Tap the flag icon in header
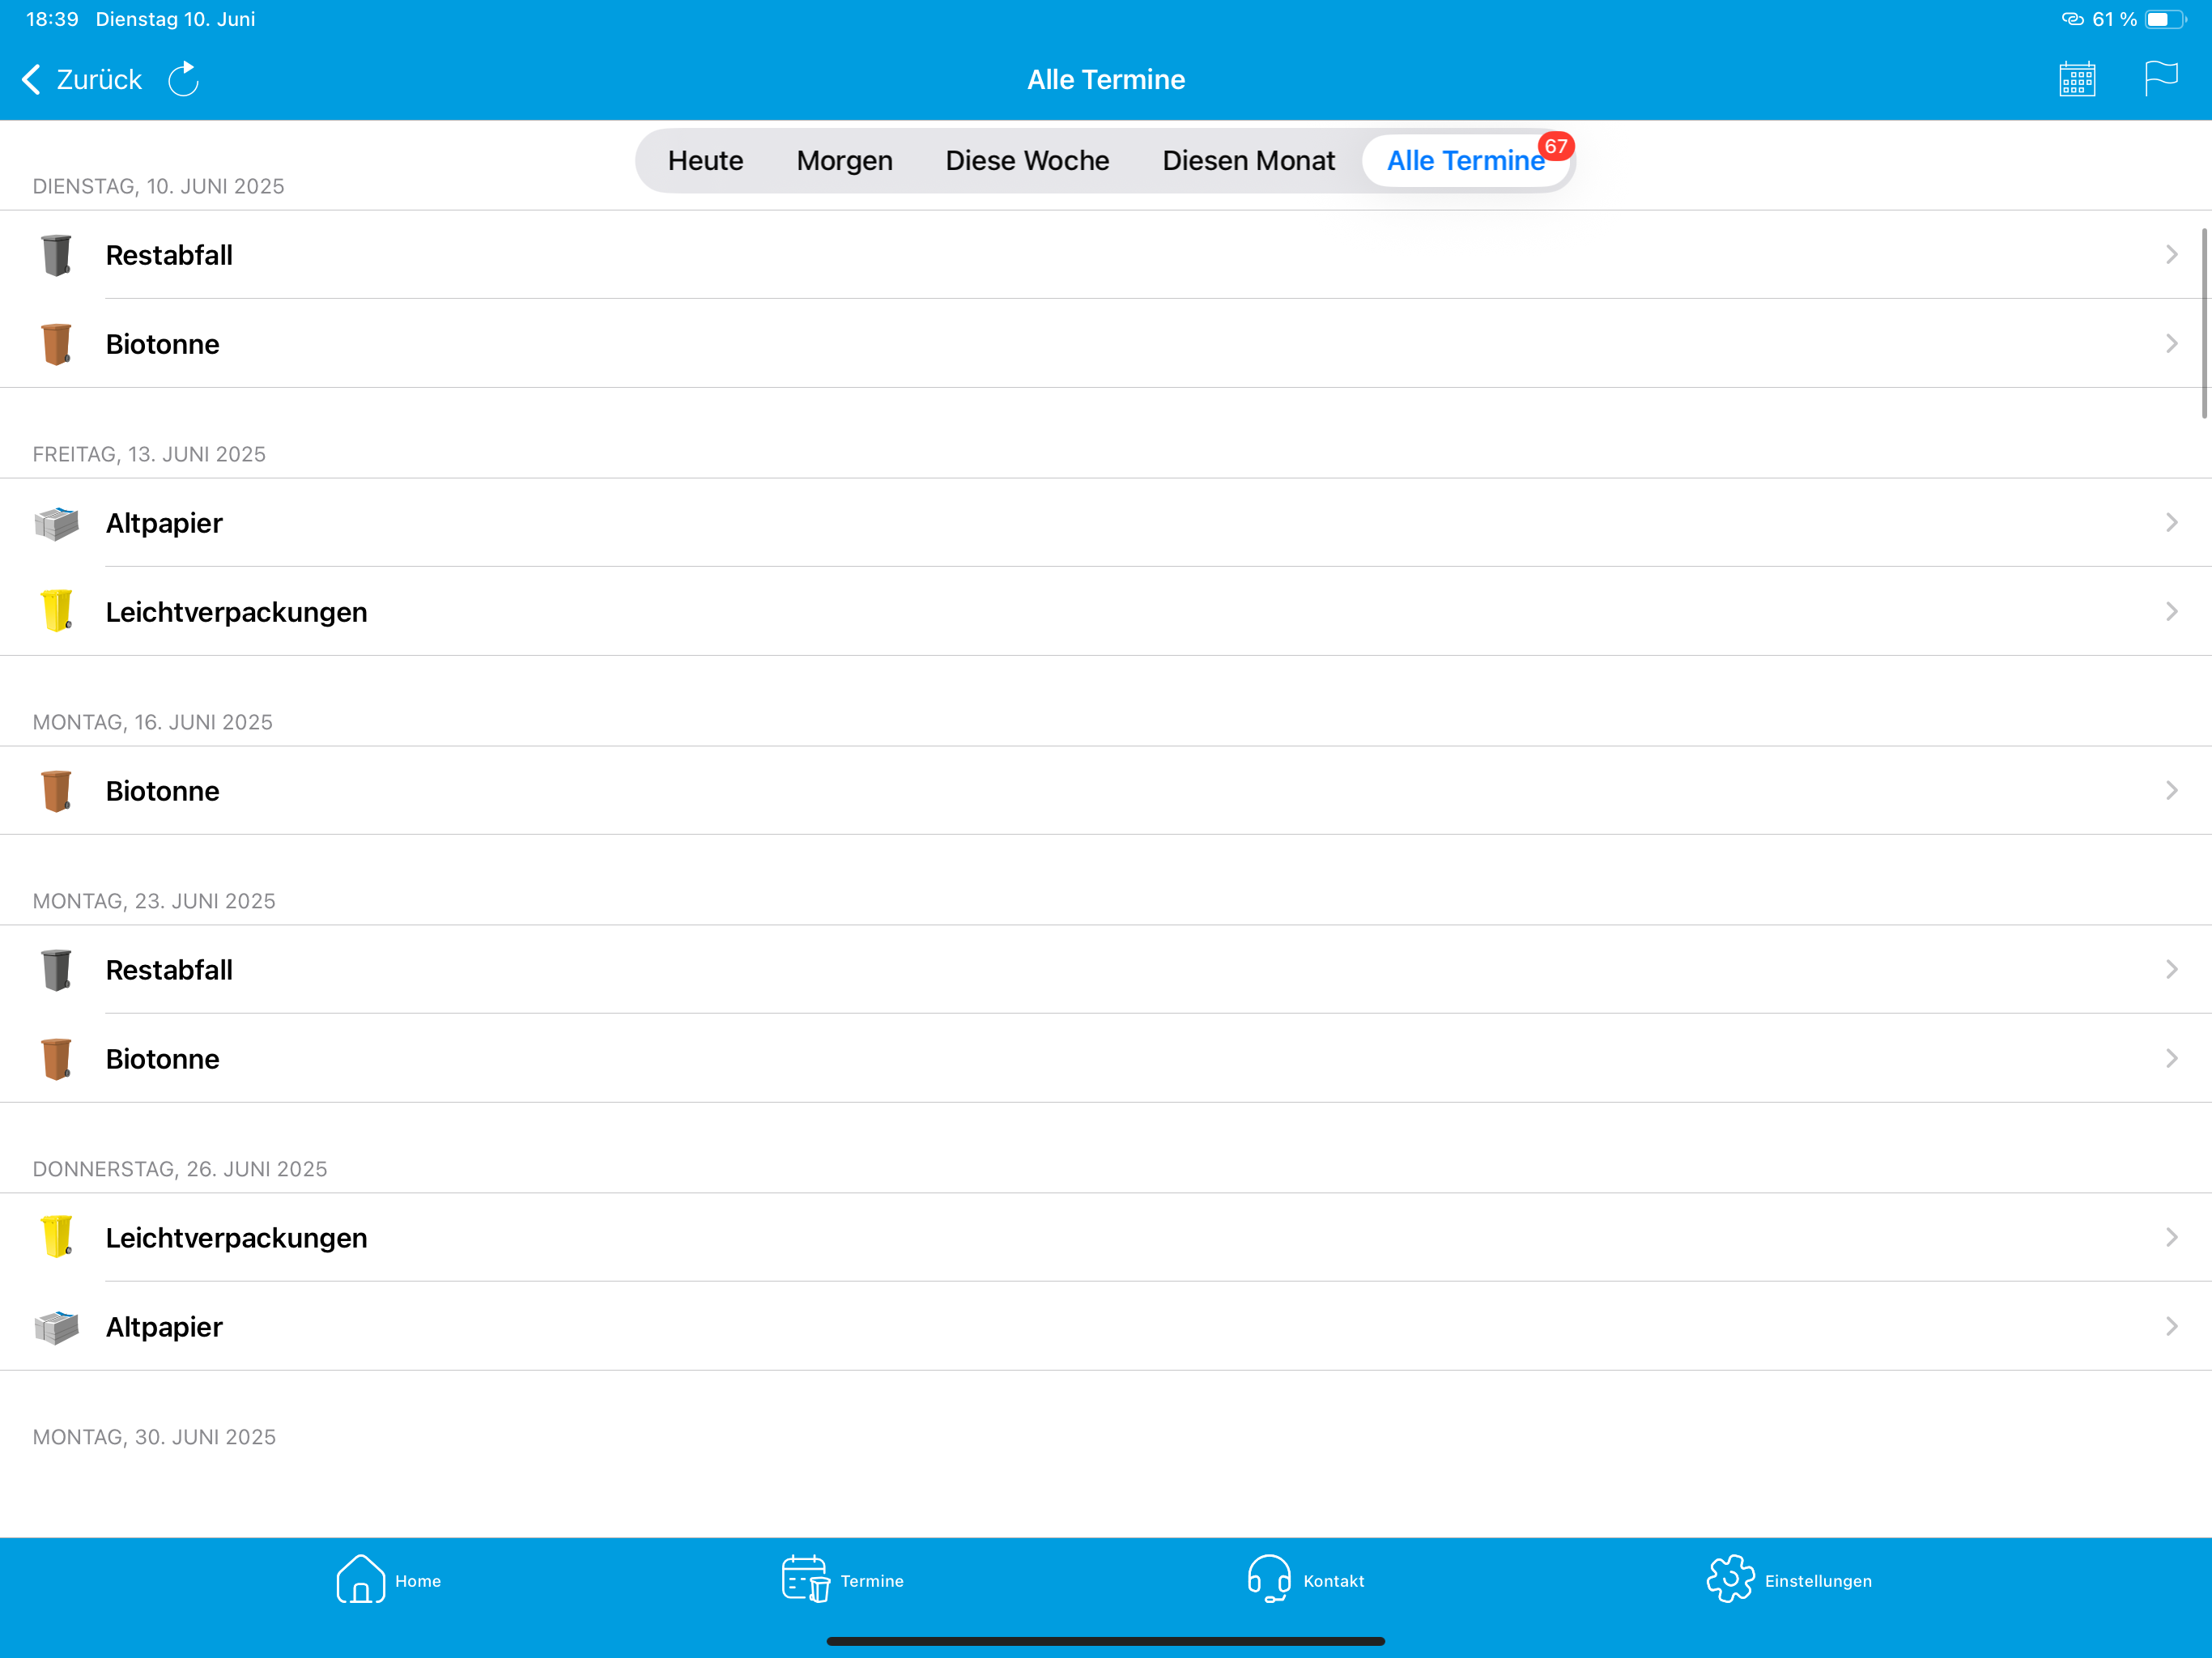 tap(2161, 79)
